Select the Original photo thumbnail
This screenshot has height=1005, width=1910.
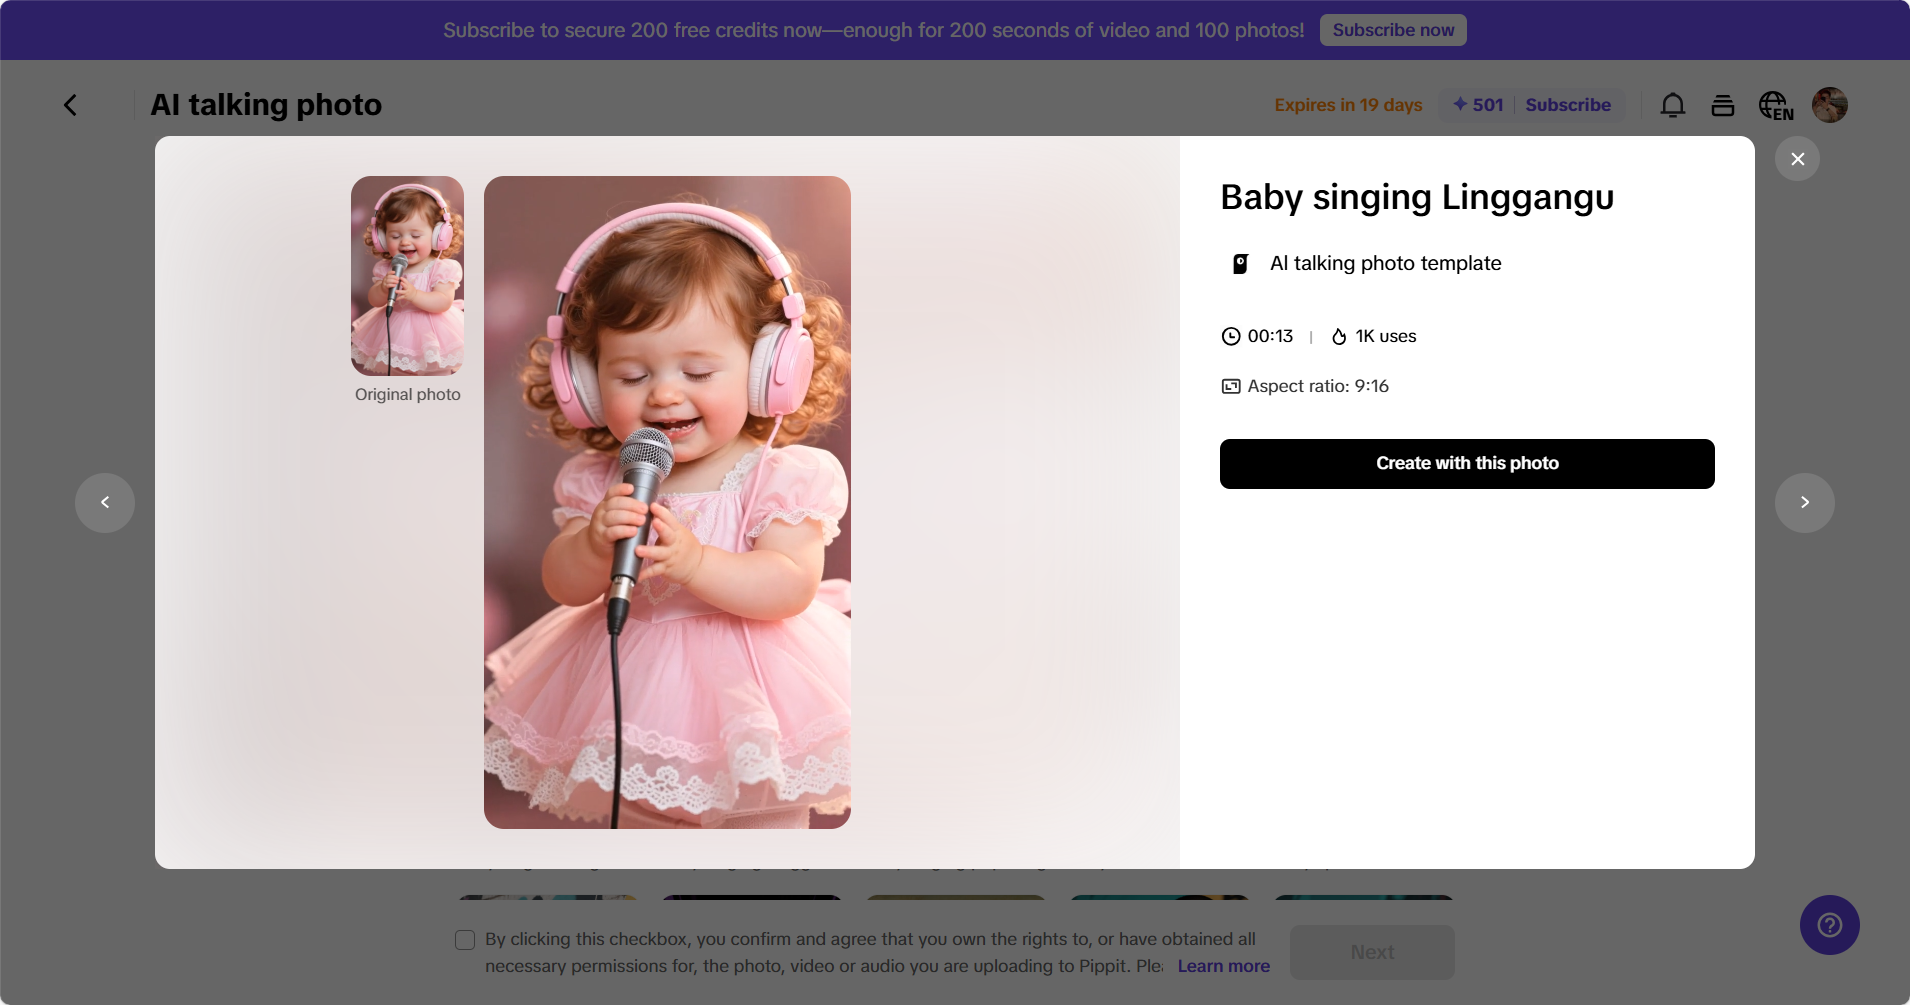coord(407,276)
